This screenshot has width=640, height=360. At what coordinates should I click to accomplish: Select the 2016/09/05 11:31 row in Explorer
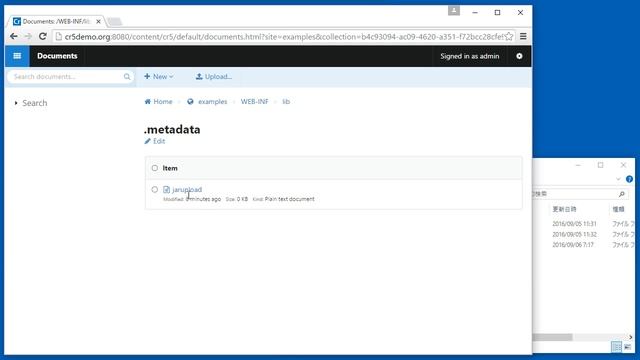pyautogui.click(x=584, y=224)
